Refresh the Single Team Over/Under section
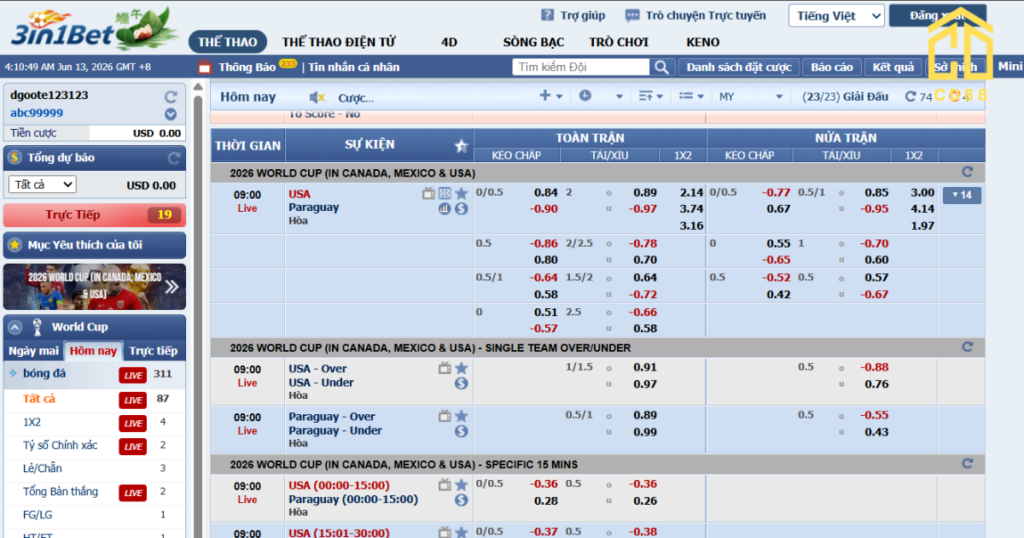The width and height of the screenshot is (1024, 538). point(967,347)
